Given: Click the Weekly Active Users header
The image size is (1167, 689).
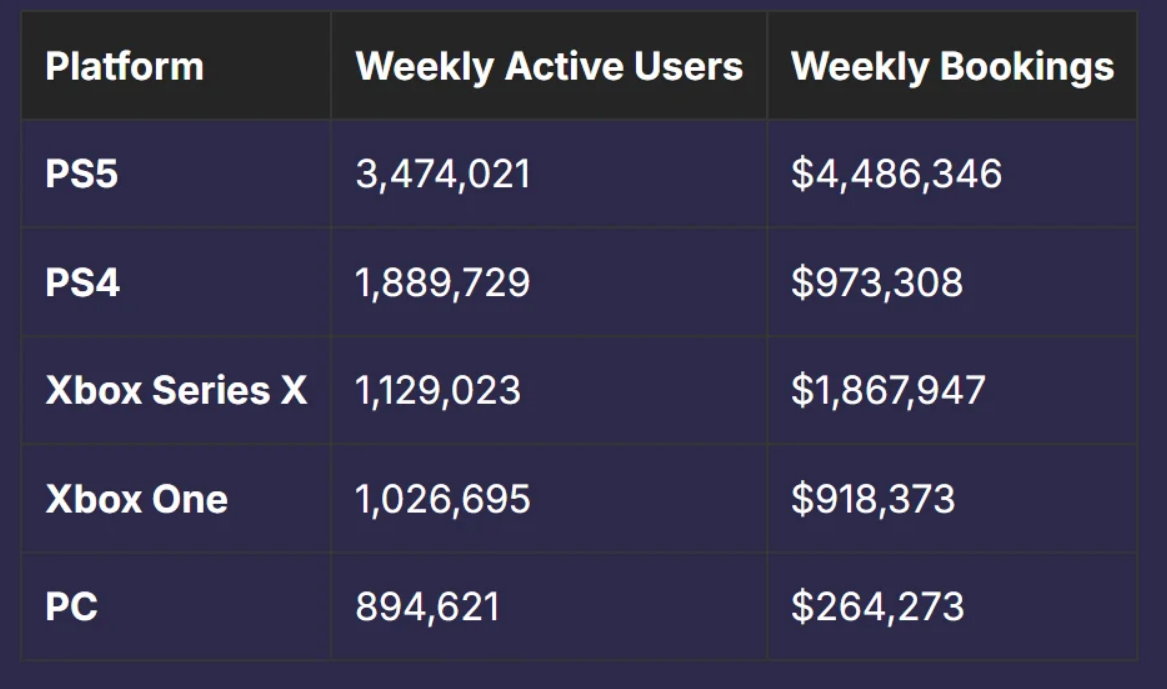Looking at the screenshot, I should click(549, 67).
